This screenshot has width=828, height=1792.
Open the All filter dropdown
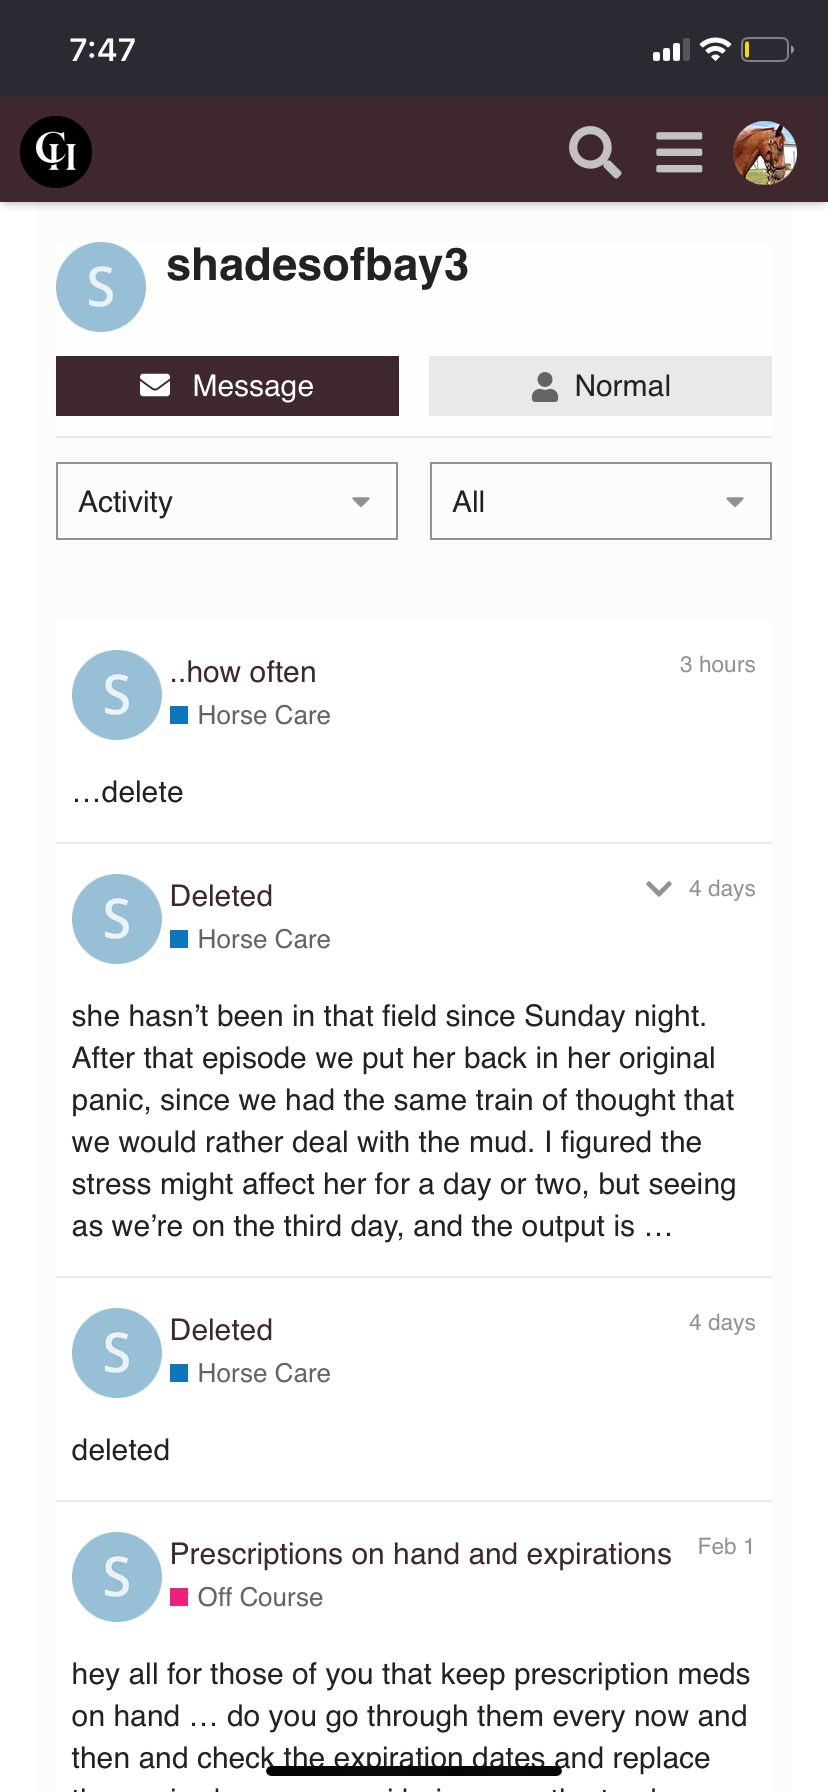[x=601, y=501]
